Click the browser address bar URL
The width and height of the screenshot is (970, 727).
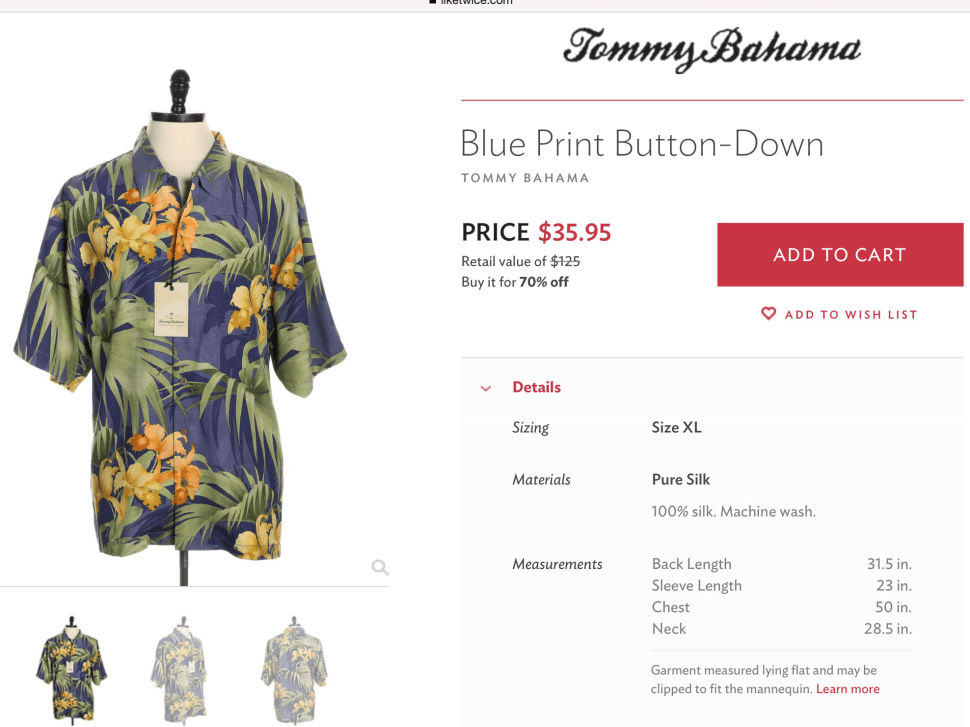470,2
